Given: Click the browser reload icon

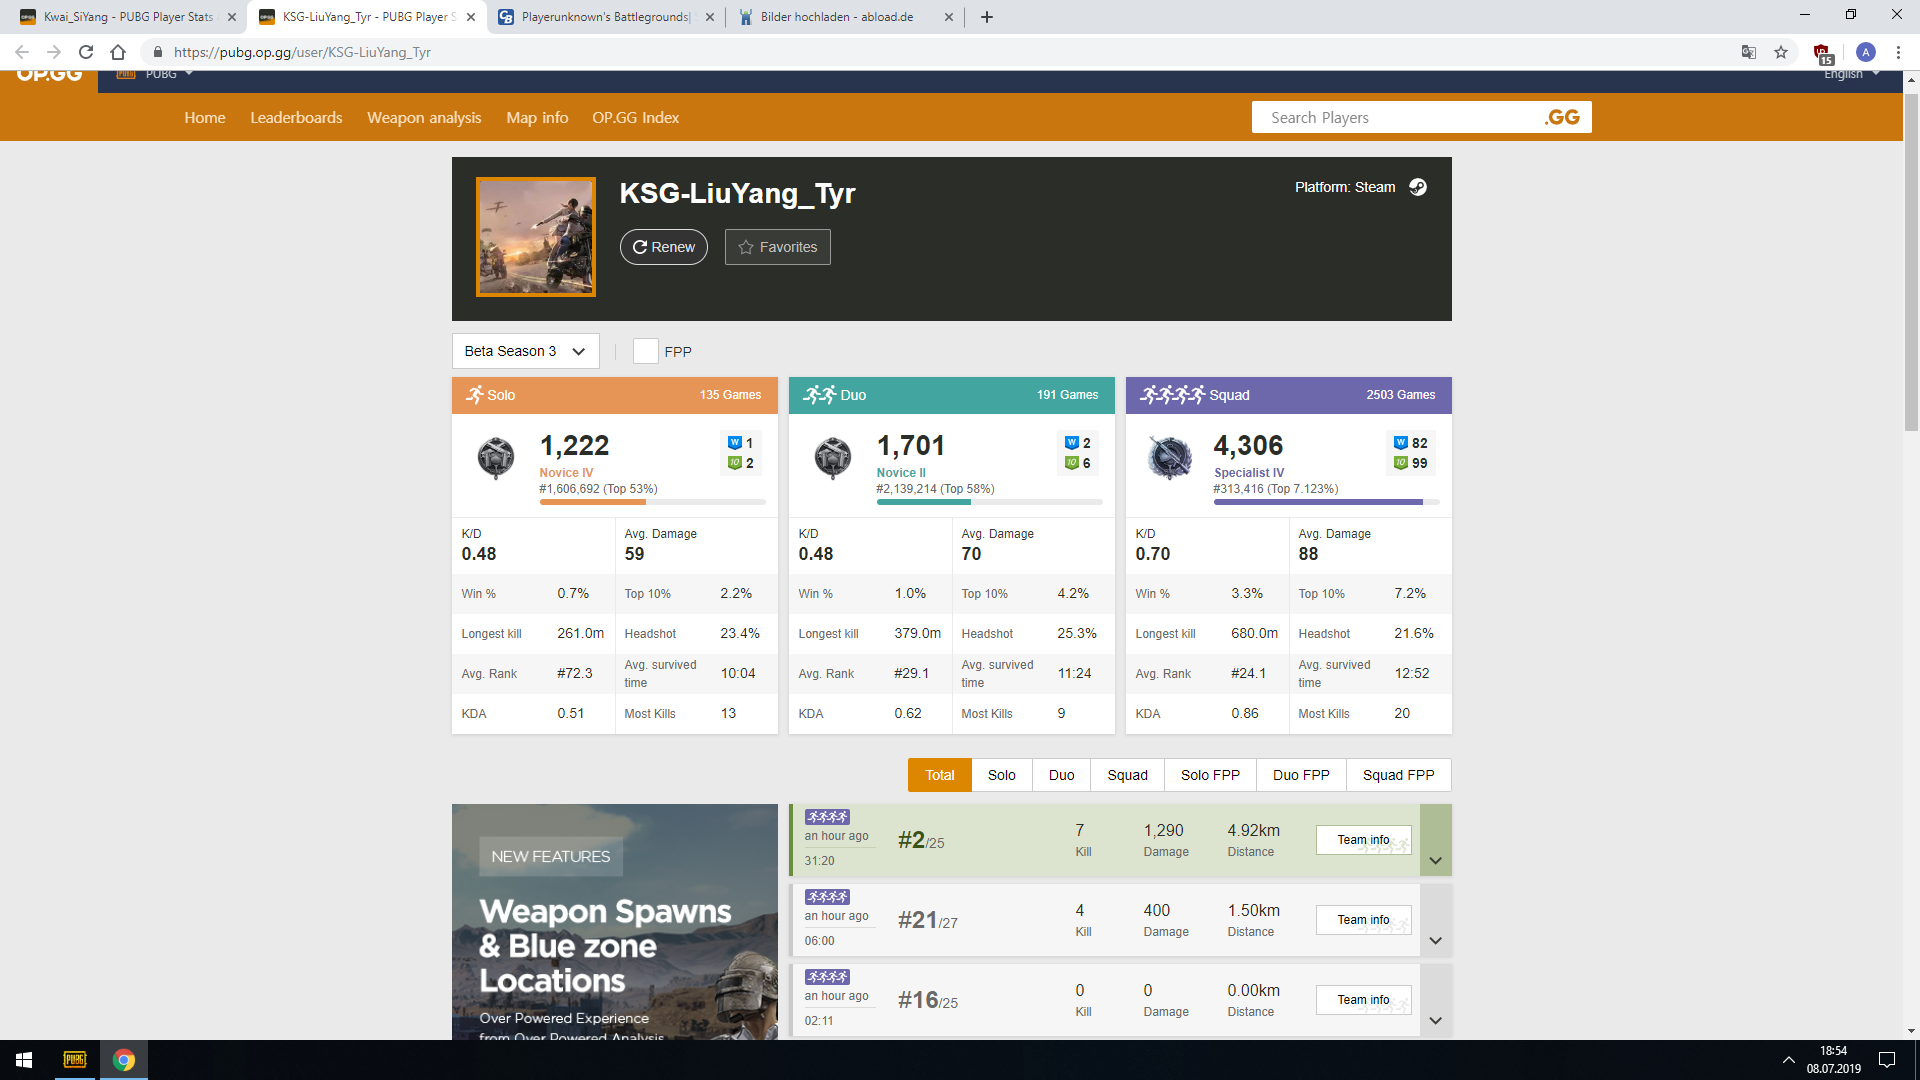Looking at the screenshot, I should 86,52.
